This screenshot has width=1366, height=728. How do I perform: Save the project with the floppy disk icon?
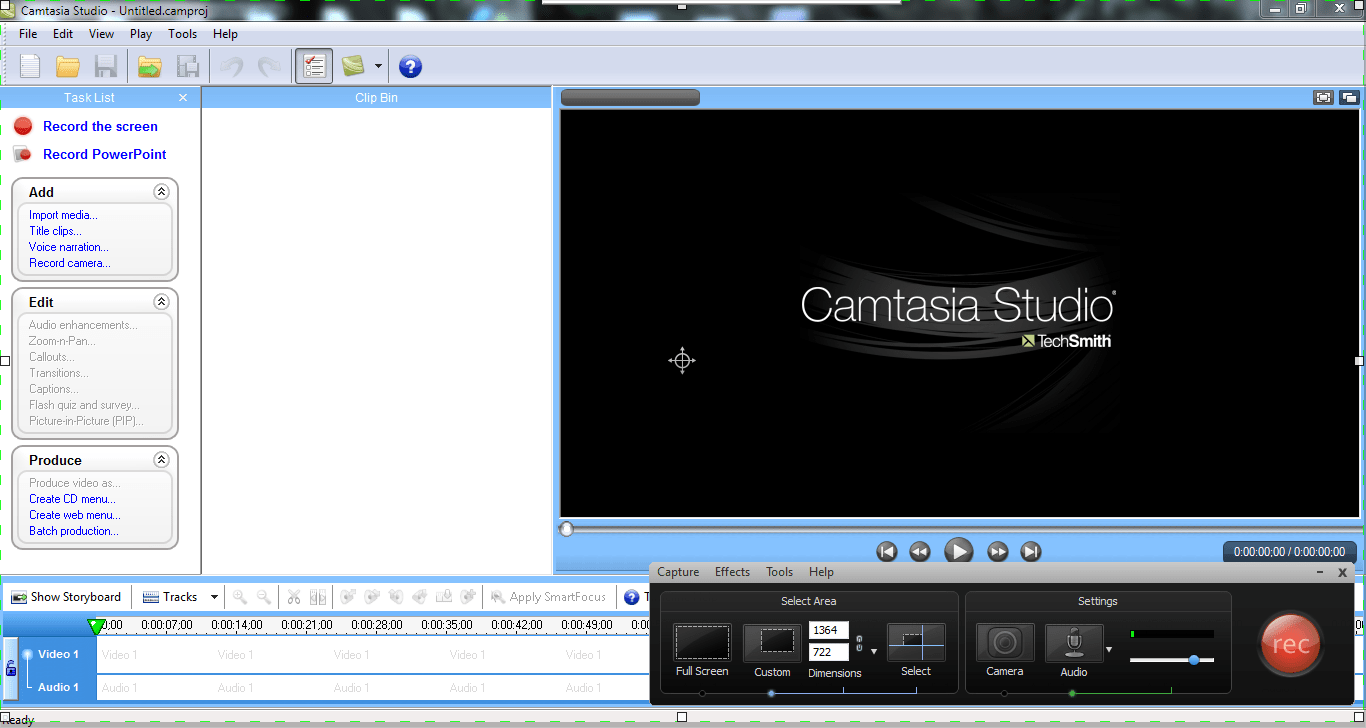(x=105, y=67)
